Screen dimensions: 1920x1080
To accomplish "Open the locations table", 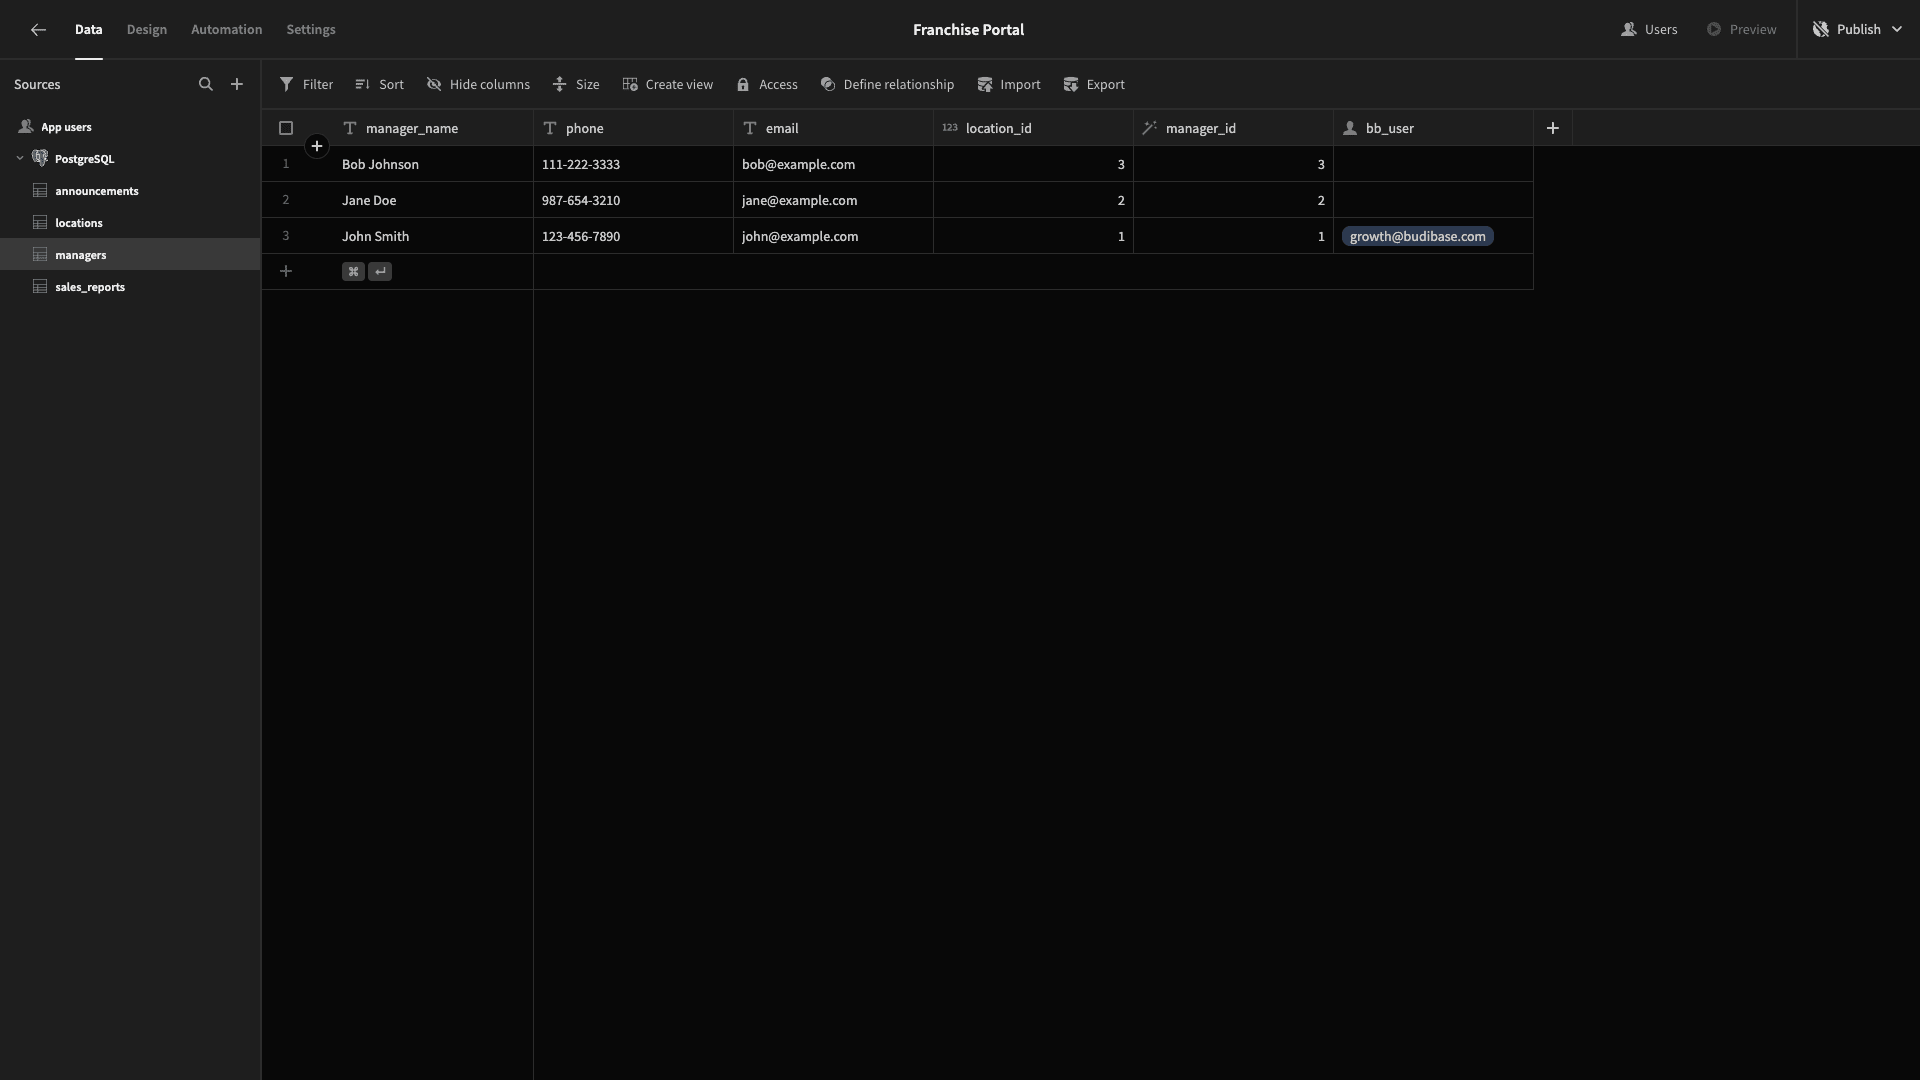I will pos(130,223).
